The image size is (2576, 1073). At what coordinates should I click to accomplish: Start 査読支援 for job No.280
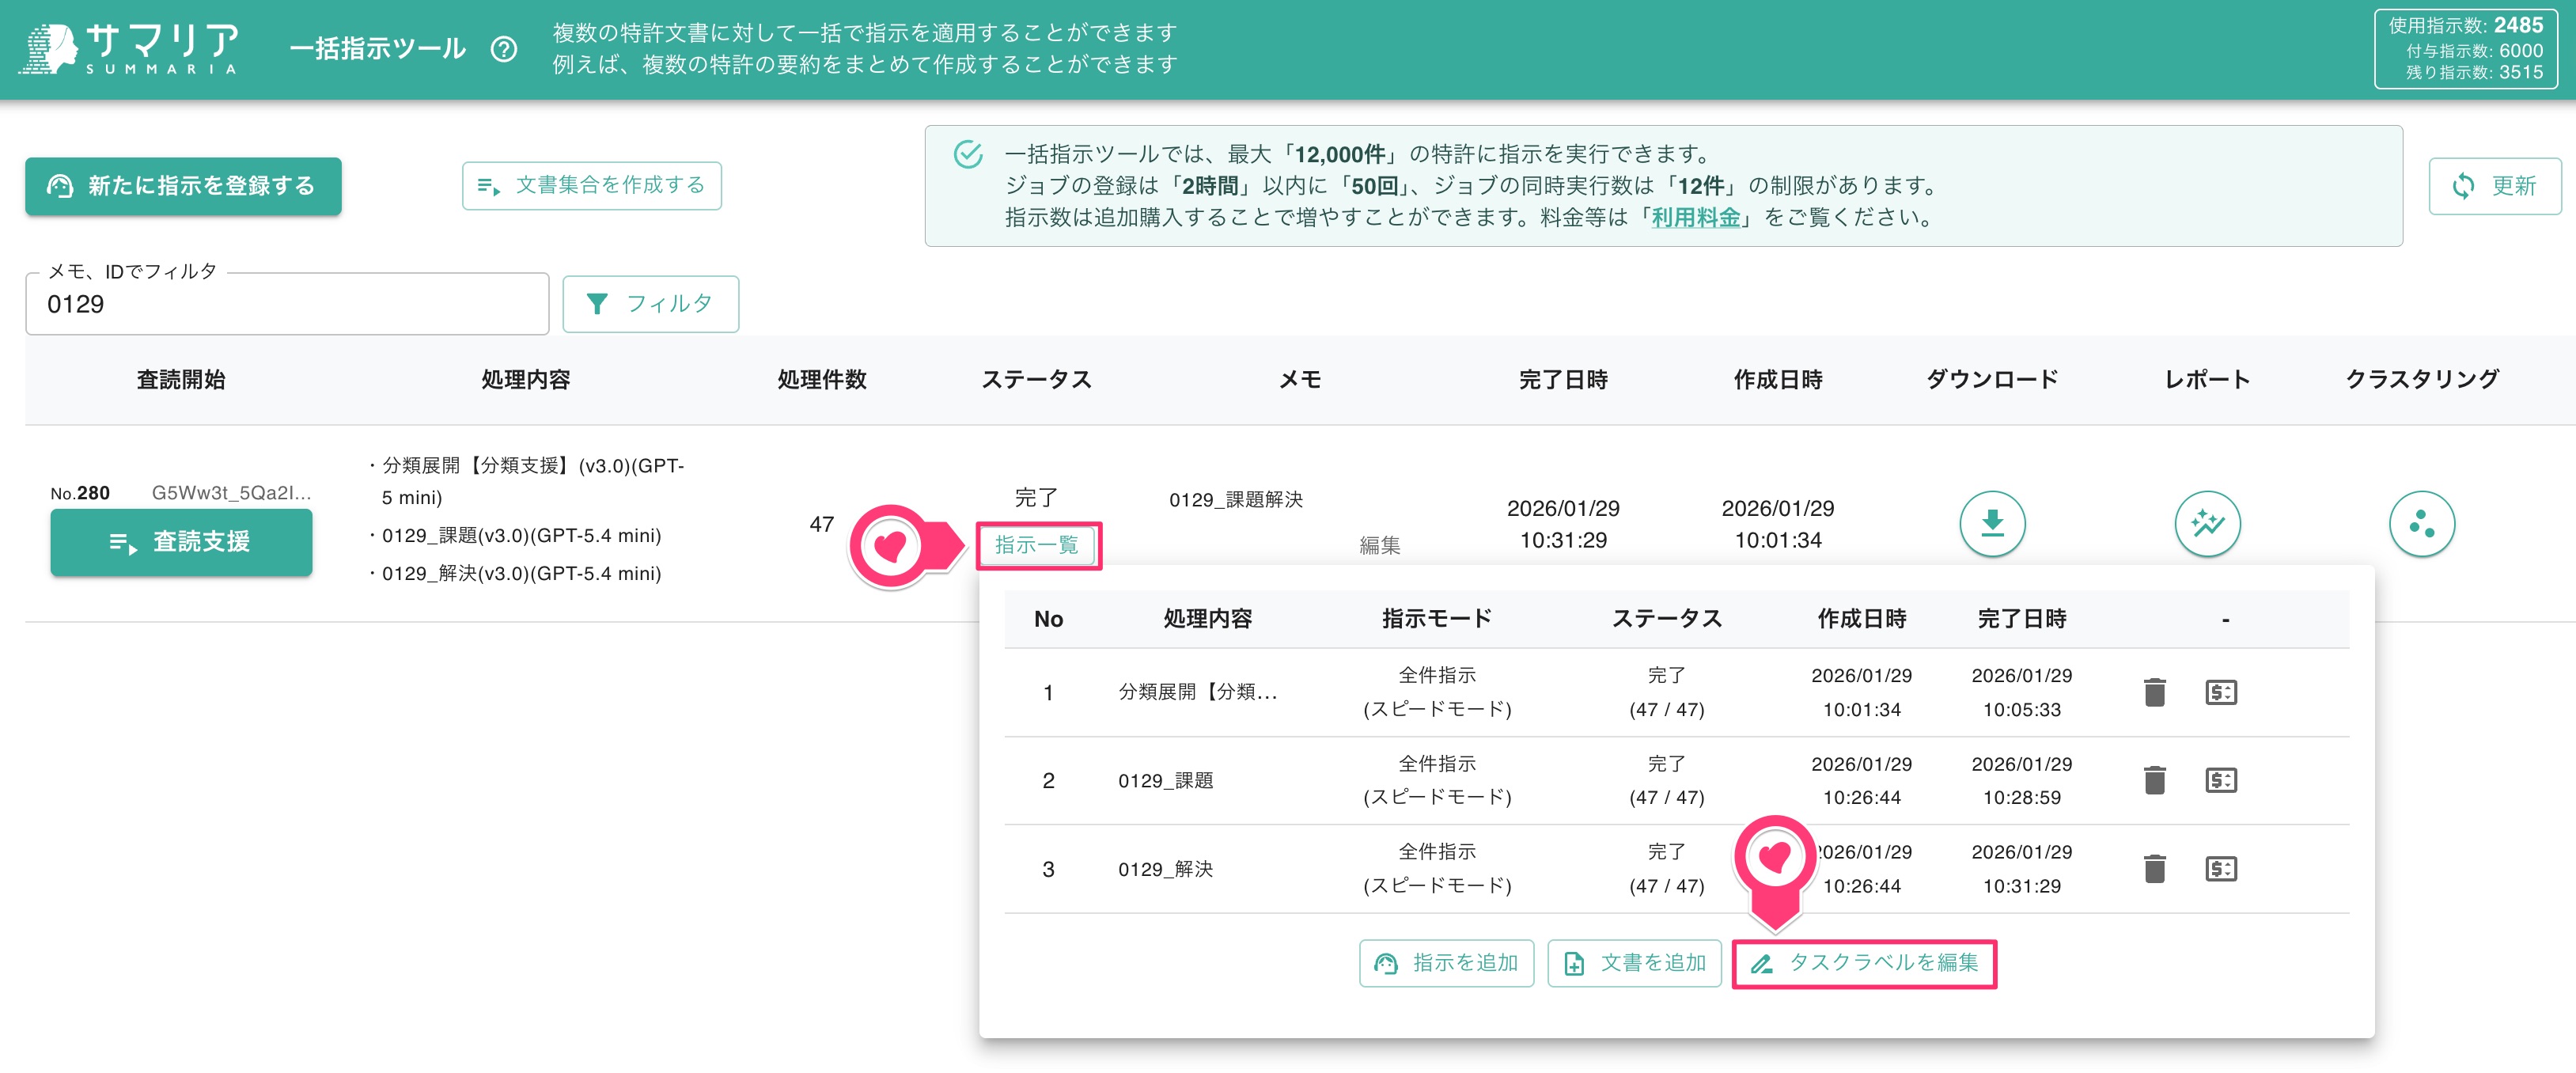[x=181, y=542]
